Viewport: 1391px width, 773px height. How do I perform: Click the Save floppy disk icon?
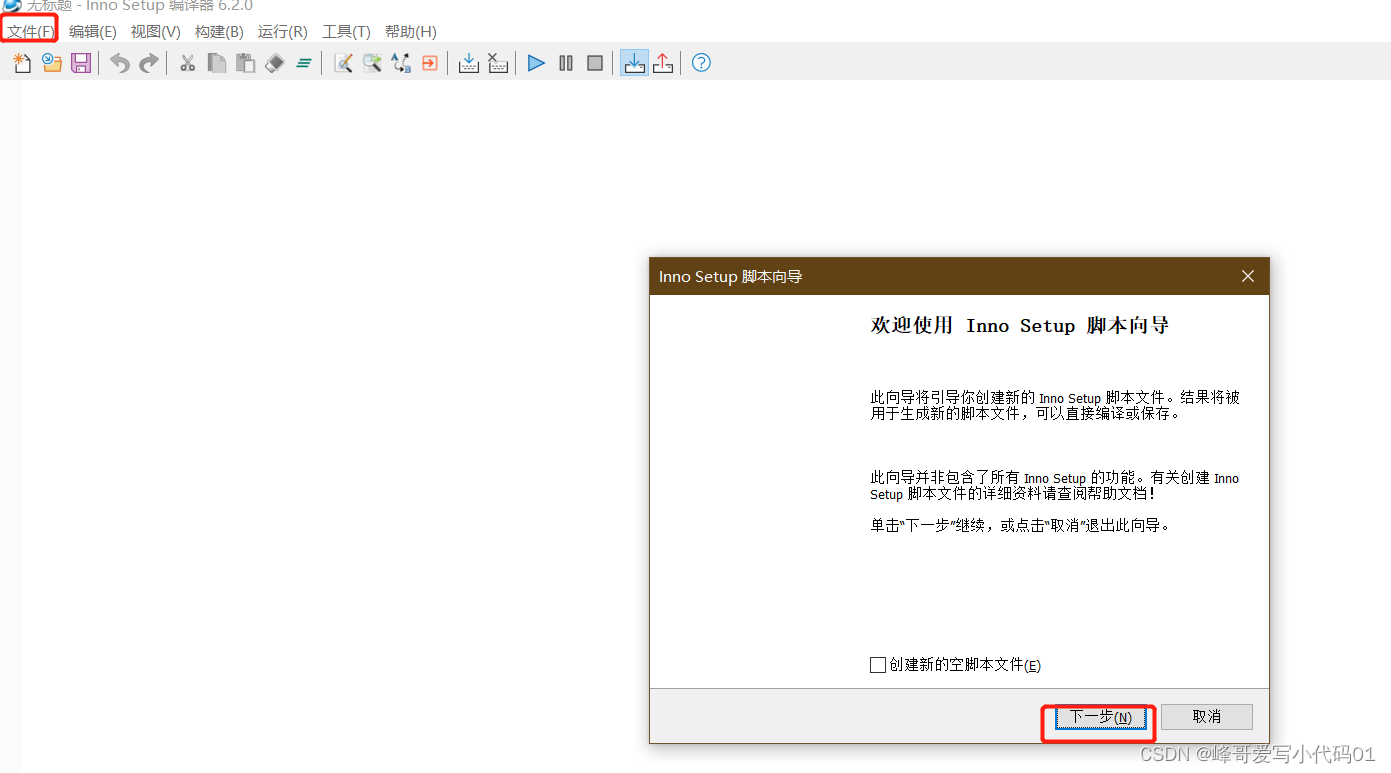[x=81, y=63]
